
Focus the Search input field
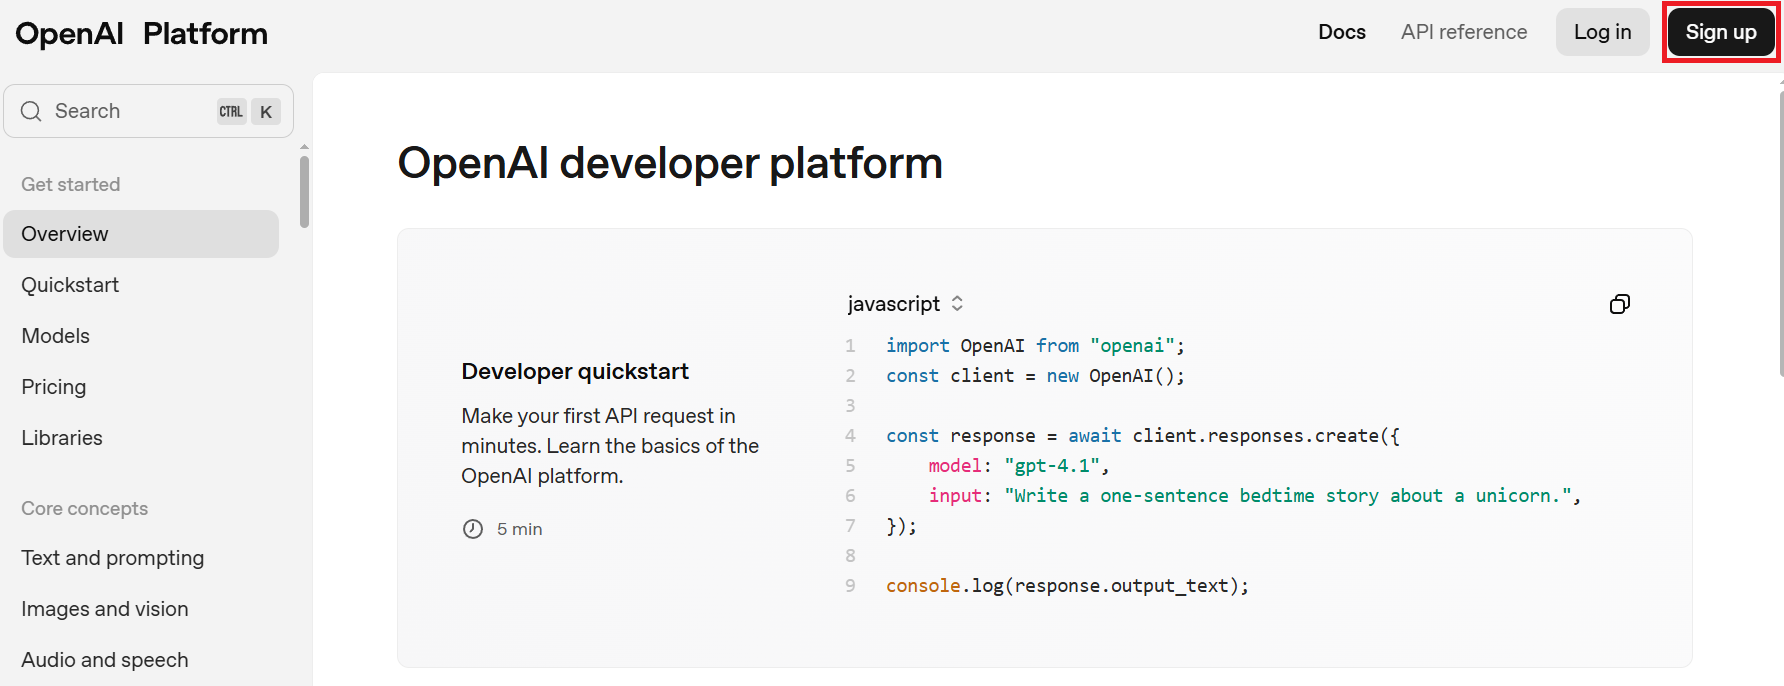(x=130, y=111)
